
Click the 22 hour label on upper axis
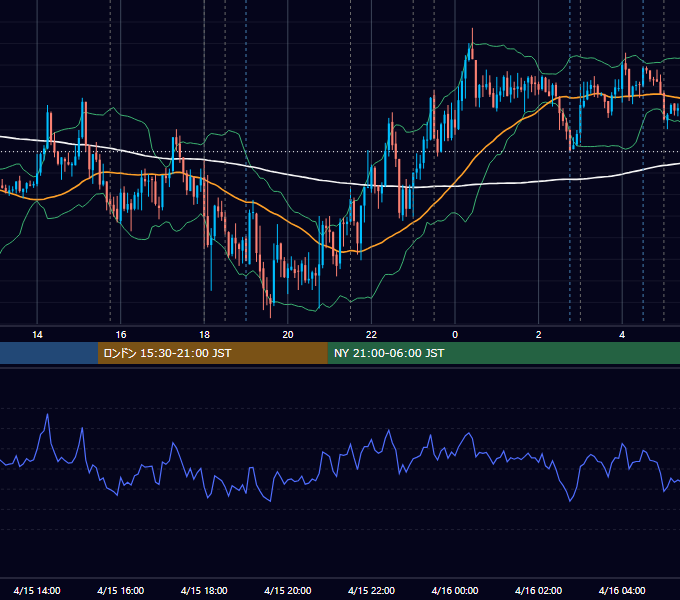coord(371,335)
